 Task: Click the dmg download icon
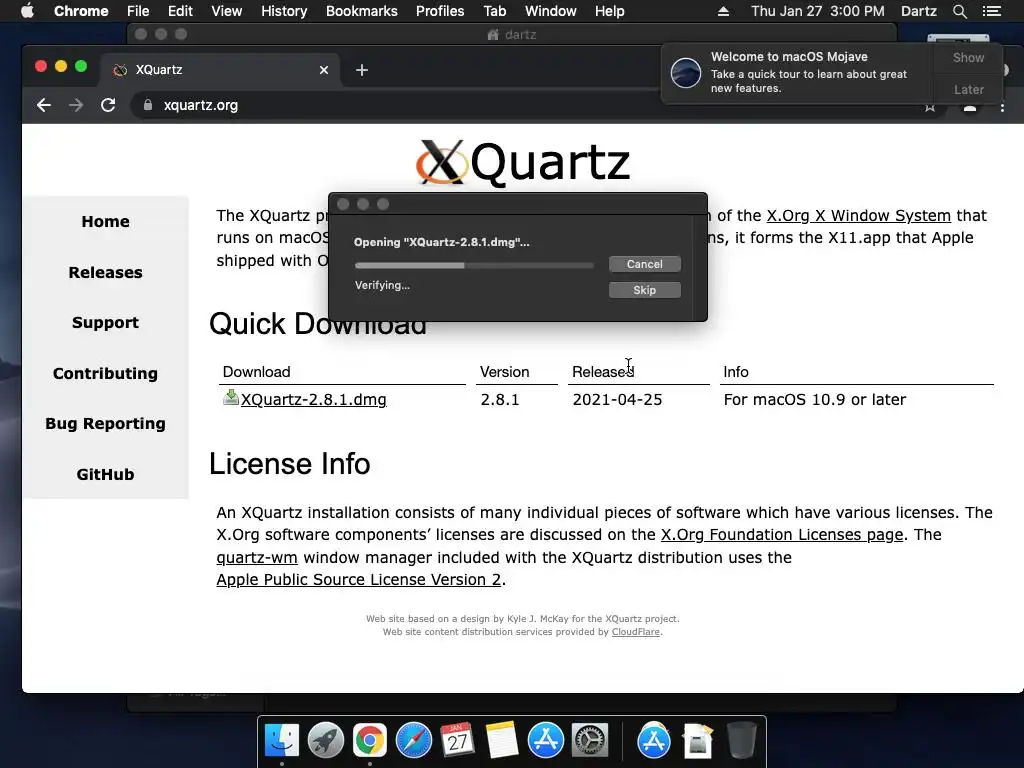tap(231, 398)
